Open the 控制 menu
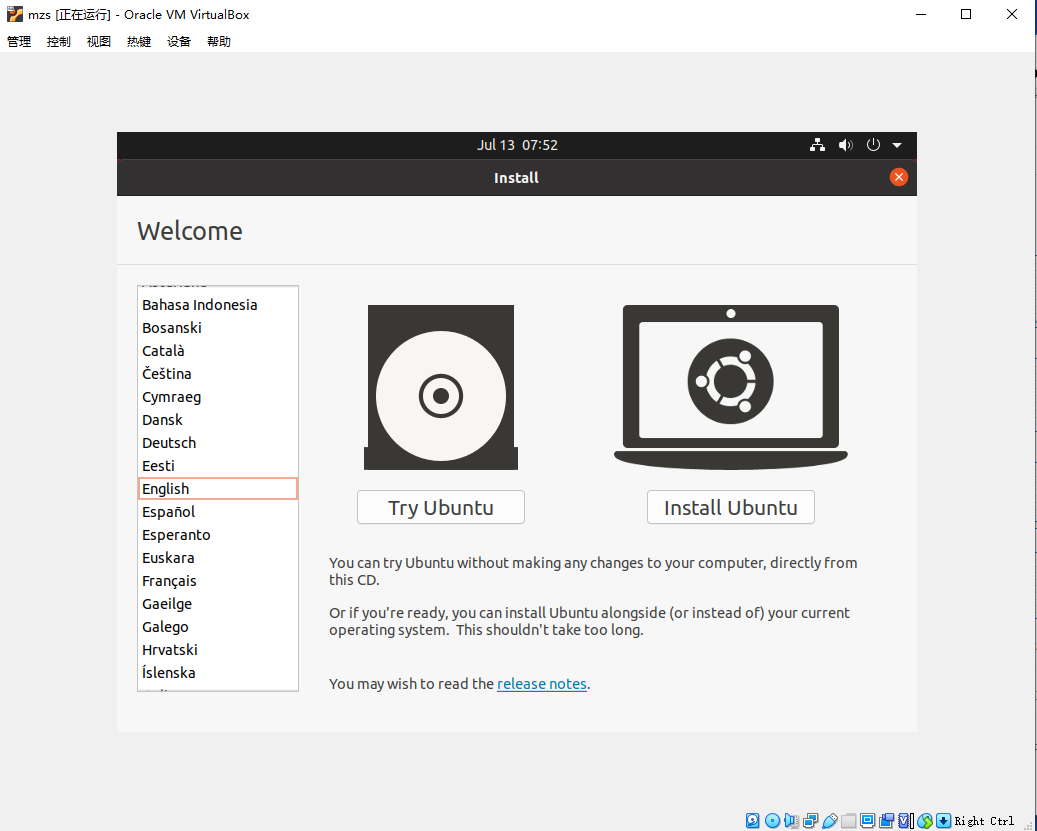The height and width of the screenshot is (831, 1037). click(x=59, y=42)
